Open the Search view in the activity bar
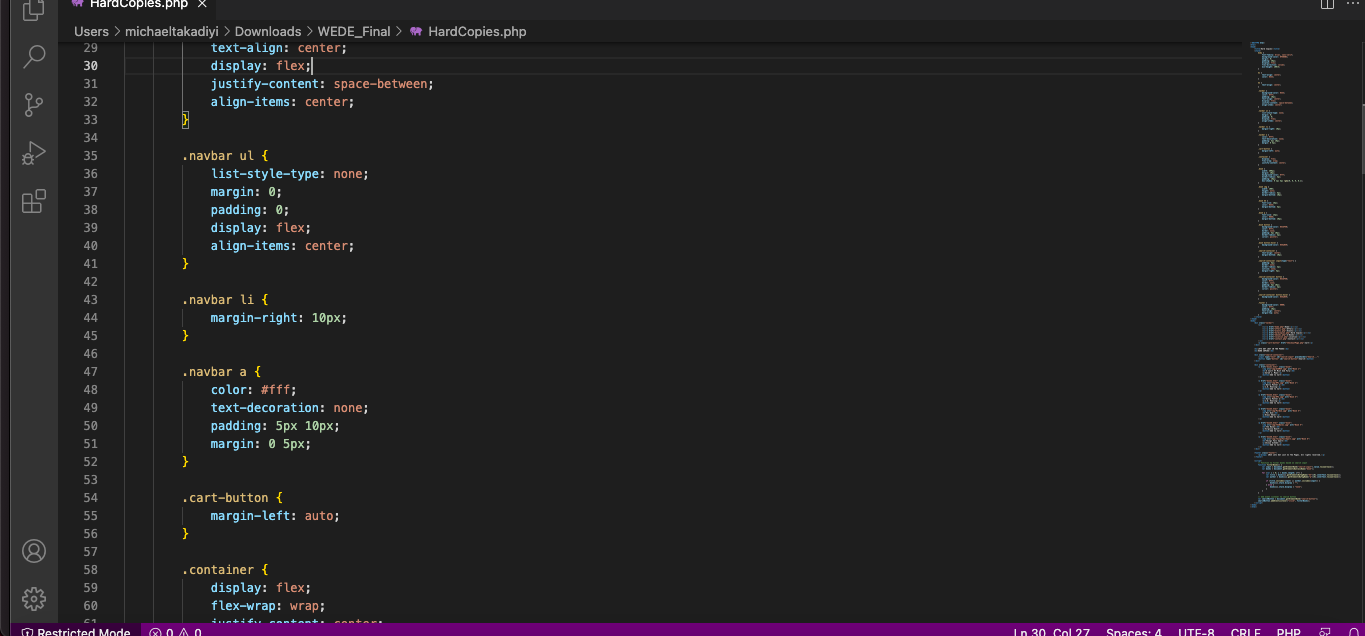The image size is (1365, 636). point(34,56)
